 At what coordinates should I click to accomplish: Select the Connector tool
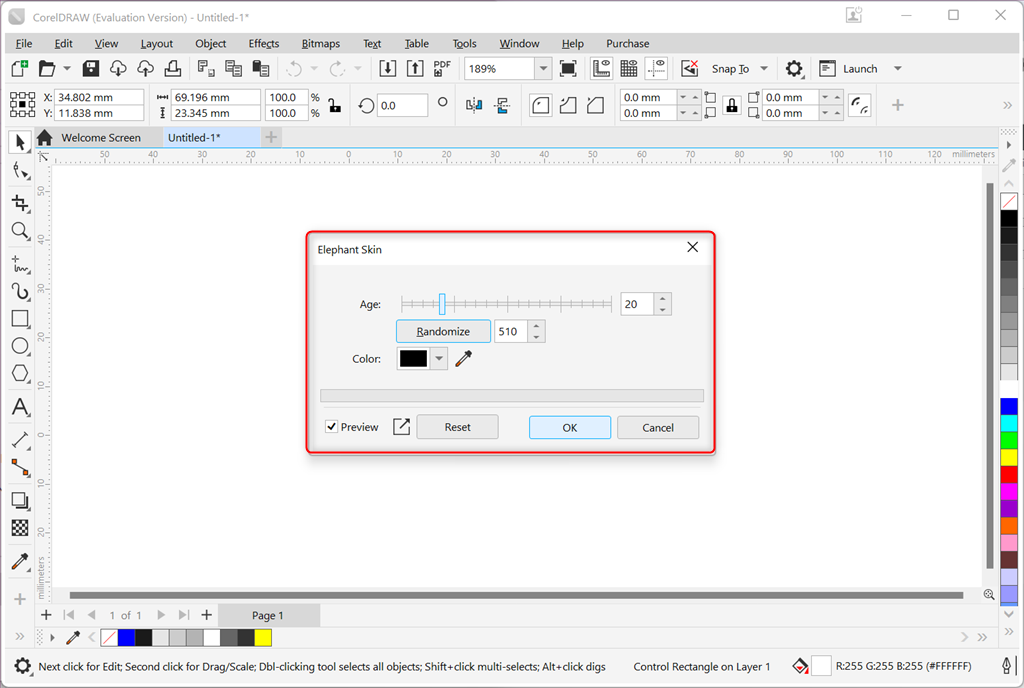[20, 467]
